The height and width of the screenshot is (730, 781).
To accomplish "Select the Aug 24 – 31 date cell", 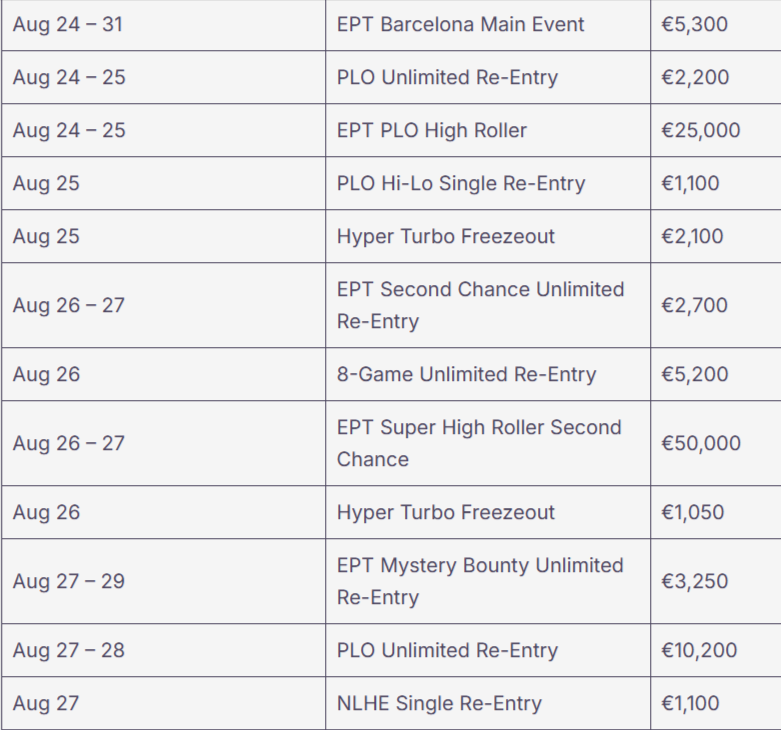I will pos(68,24).
